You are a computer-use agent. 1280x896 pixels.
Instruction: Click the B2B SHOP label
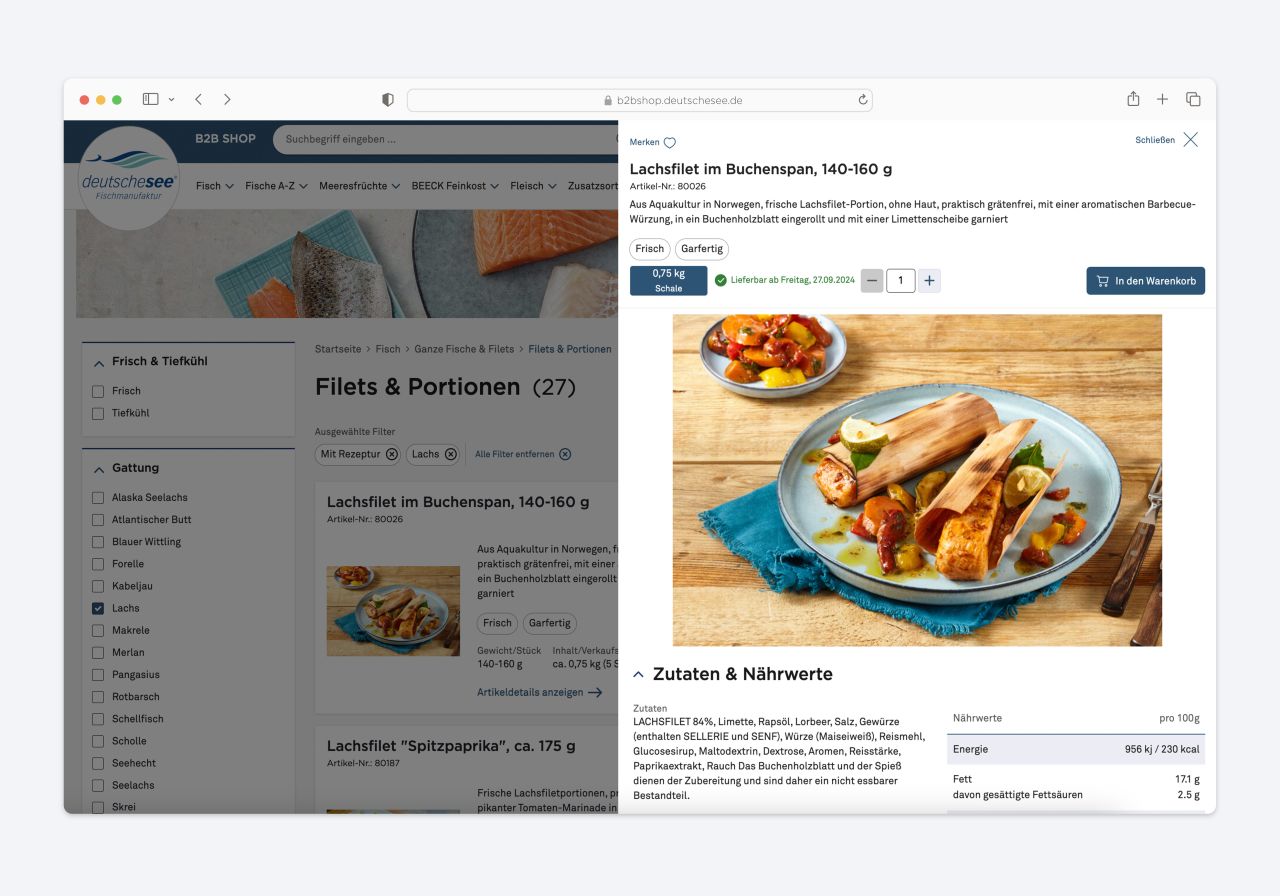coord(225,139)
